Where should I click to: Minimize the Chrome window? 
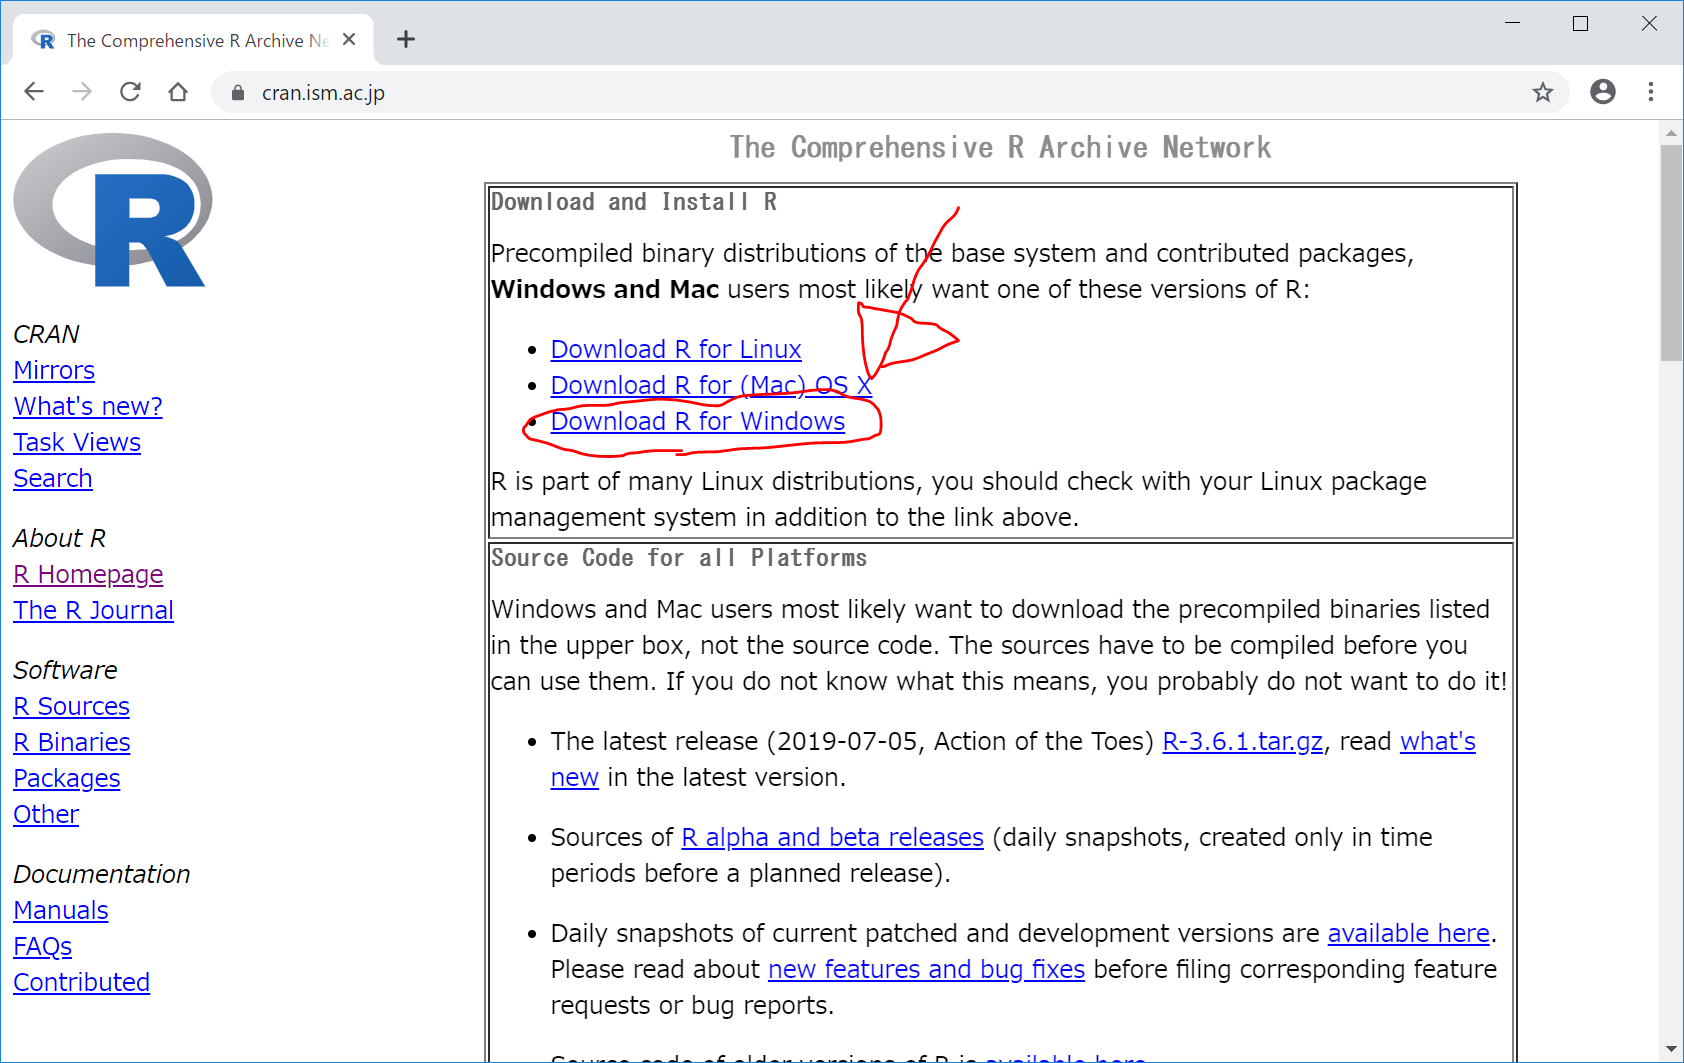1512,23
